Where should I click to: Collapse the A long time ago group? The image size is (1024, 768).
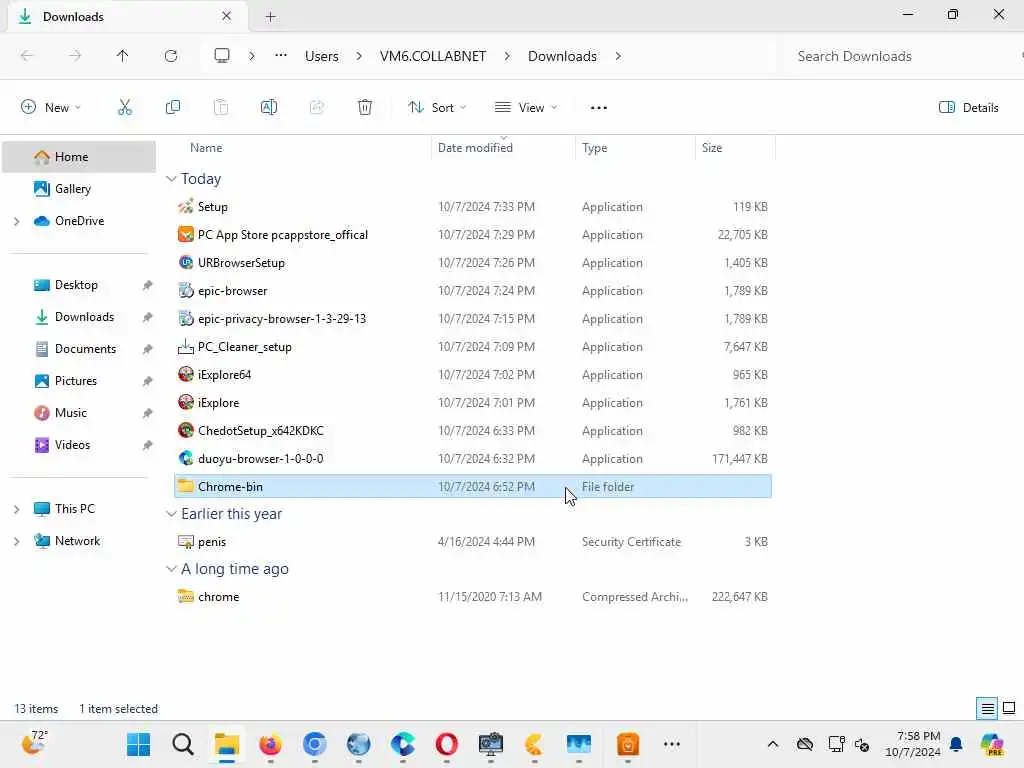click(x=171, y=569)
